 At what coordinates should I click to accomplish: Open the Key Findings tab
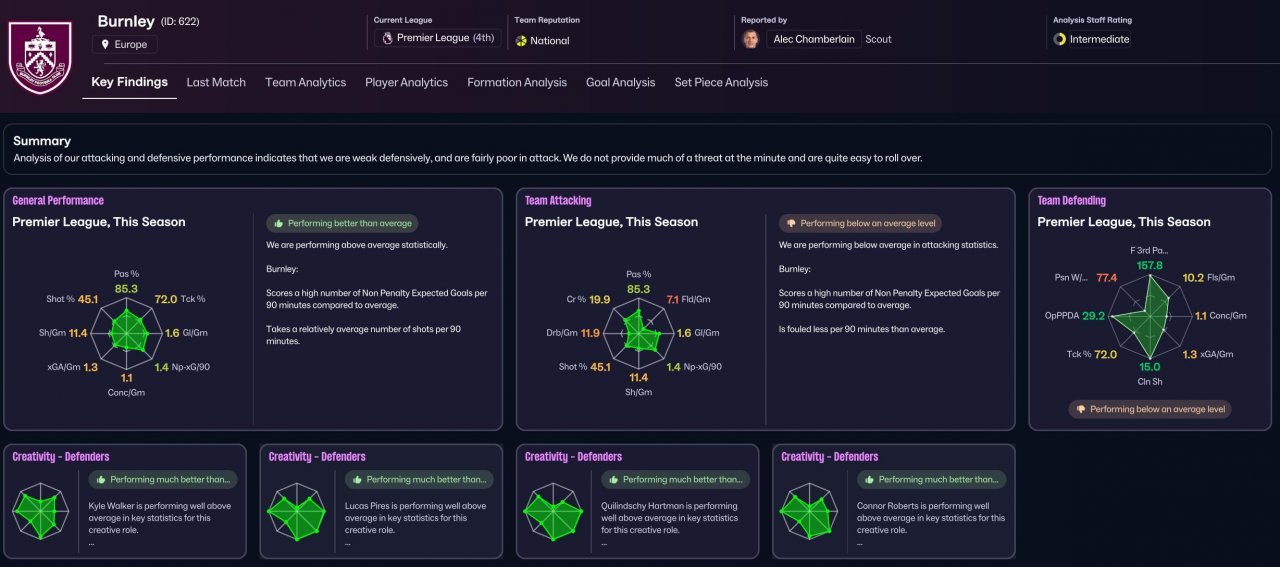[x=129, y=82]
